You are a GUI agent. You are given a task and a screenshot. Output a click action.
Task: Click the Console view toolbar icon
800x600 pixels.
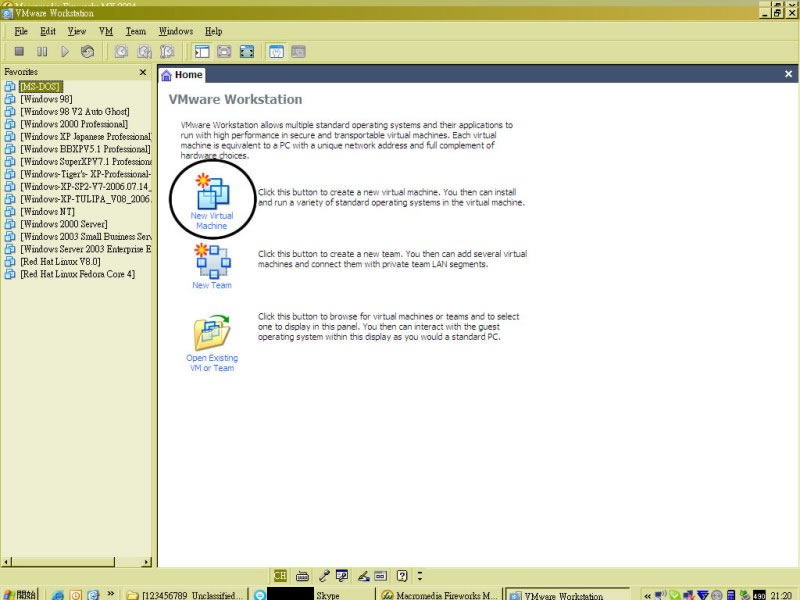tap(298, 52)
